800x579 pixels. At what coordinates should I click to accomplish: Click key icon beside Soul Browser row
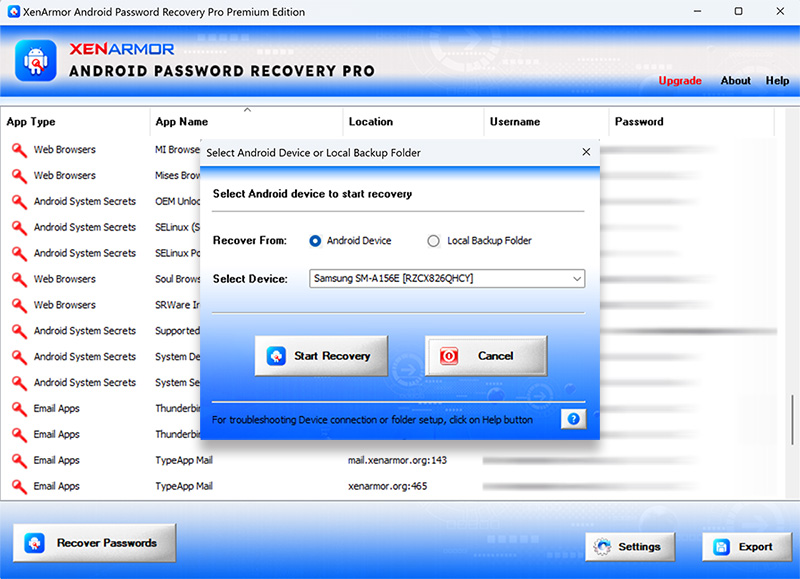18,279
